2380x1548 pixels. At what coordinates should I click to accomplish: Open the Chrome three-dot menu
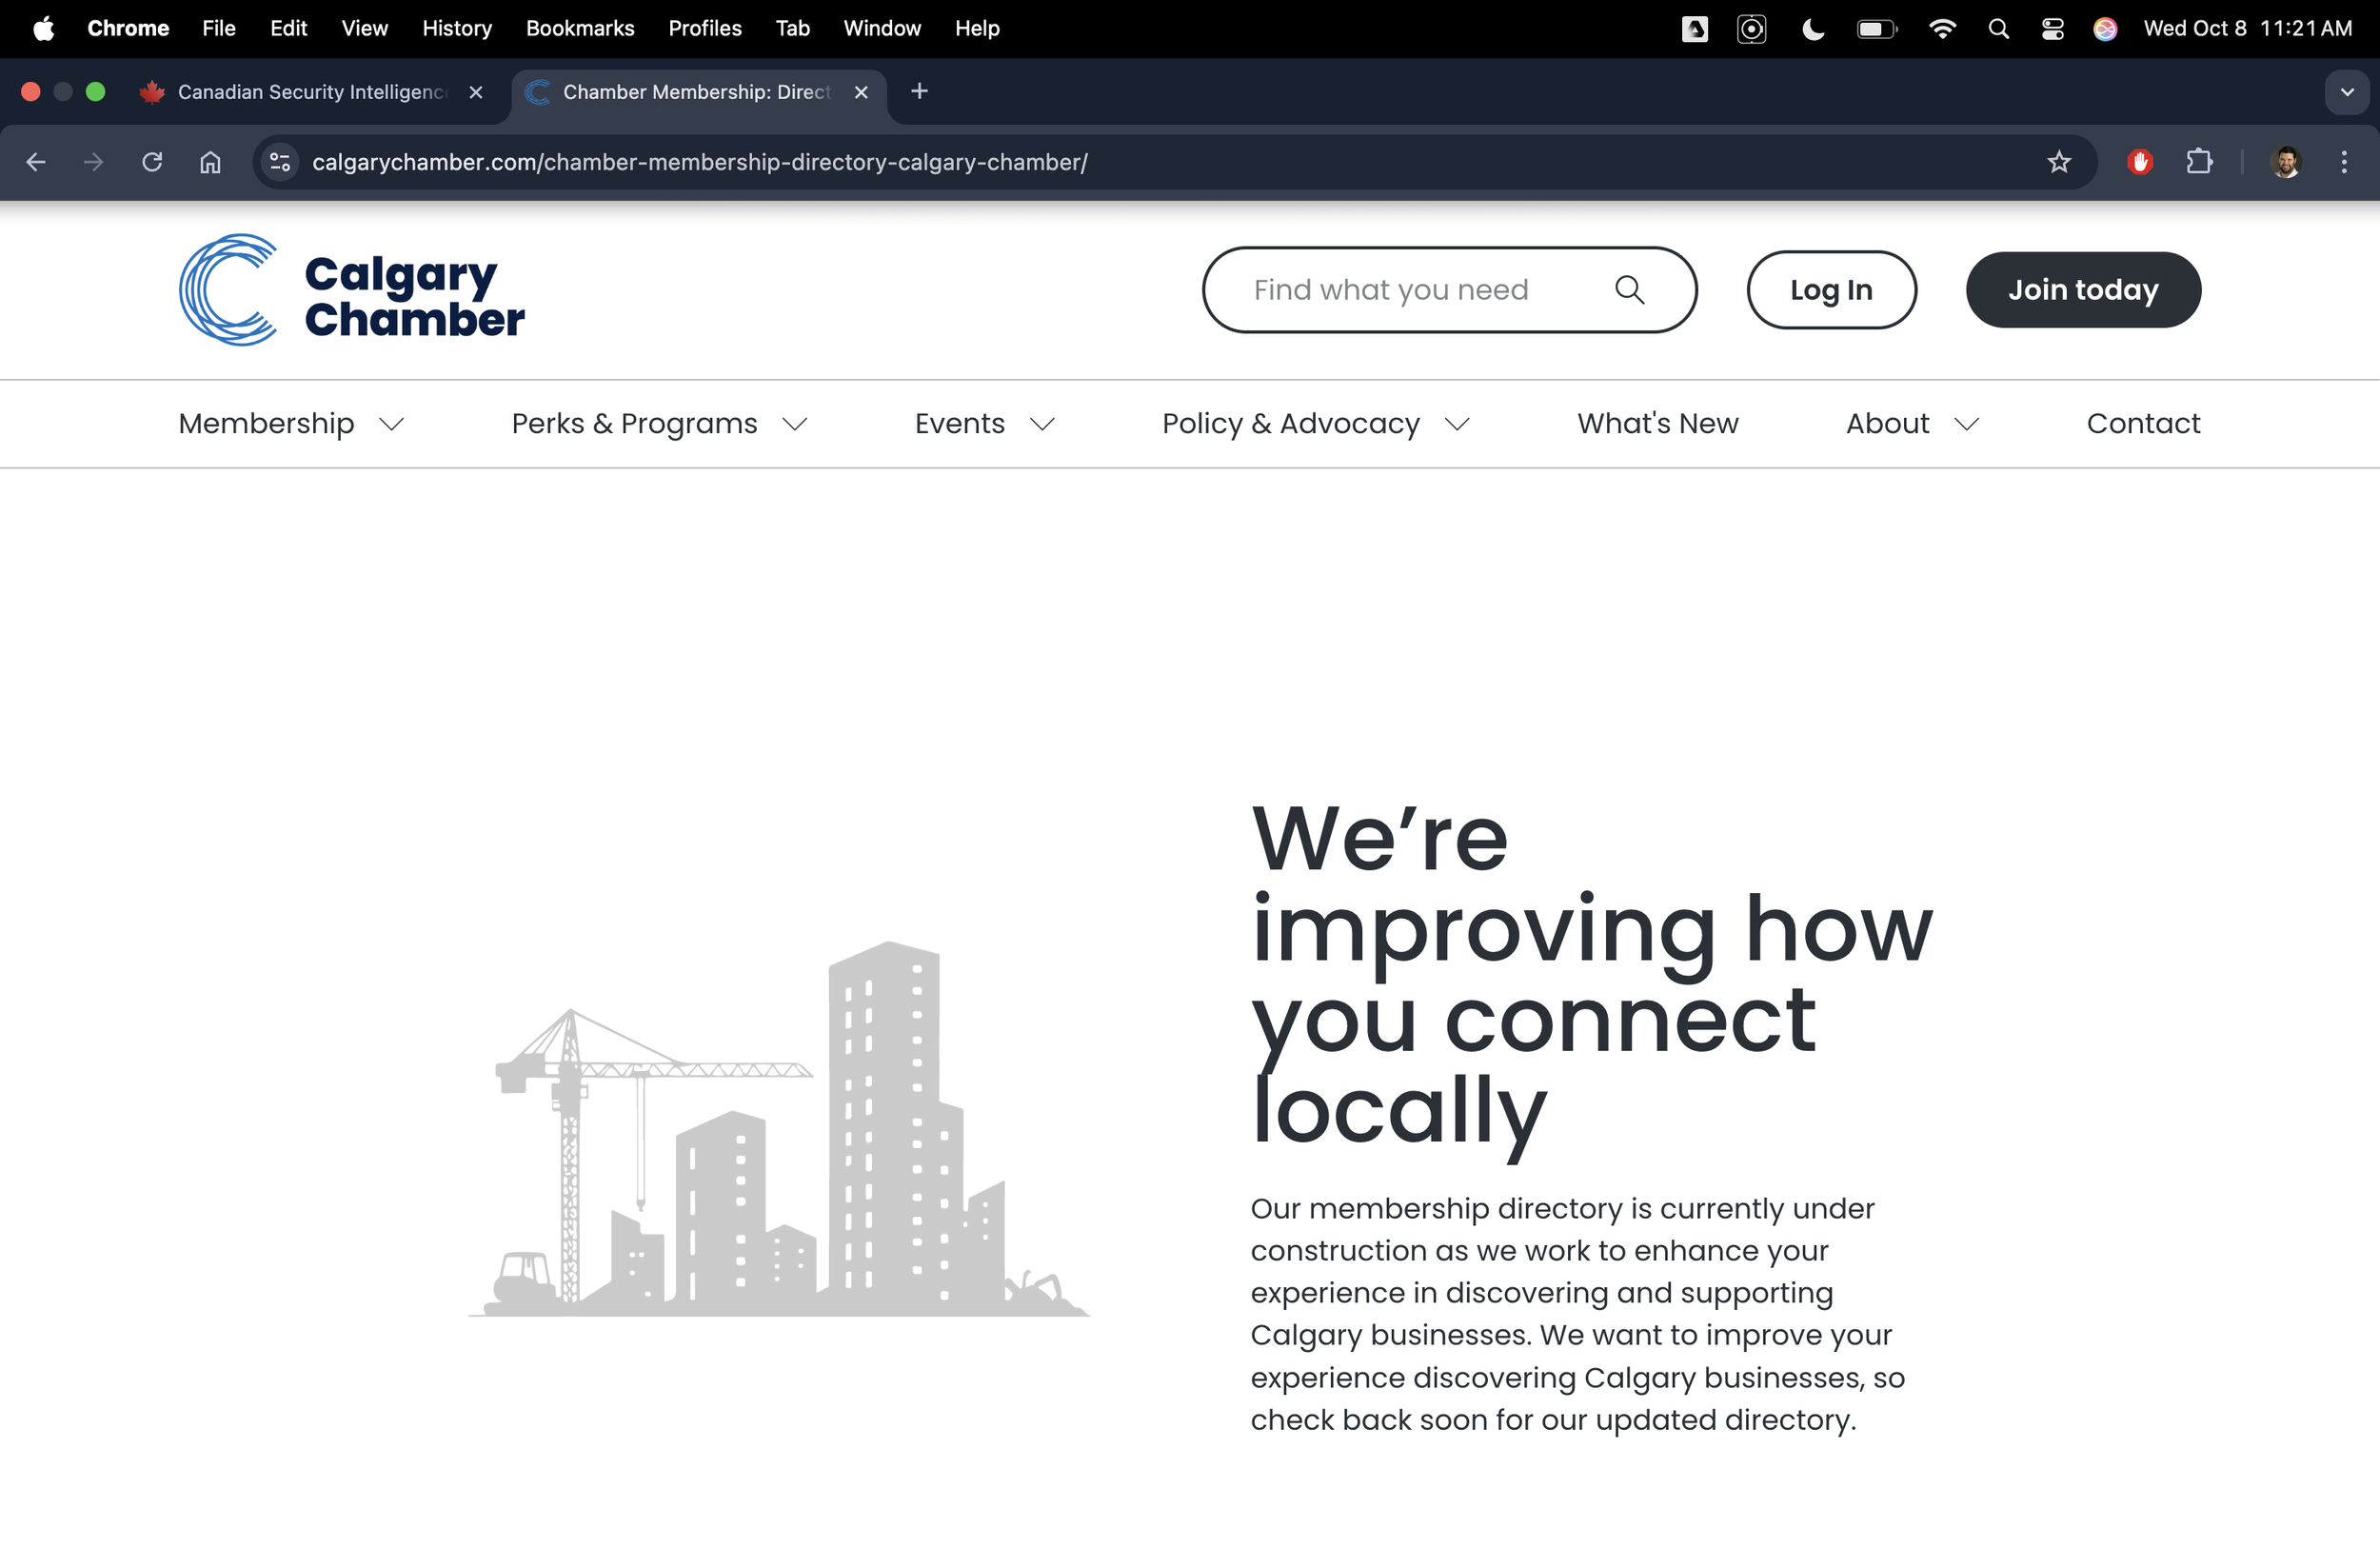[2343, 162]
